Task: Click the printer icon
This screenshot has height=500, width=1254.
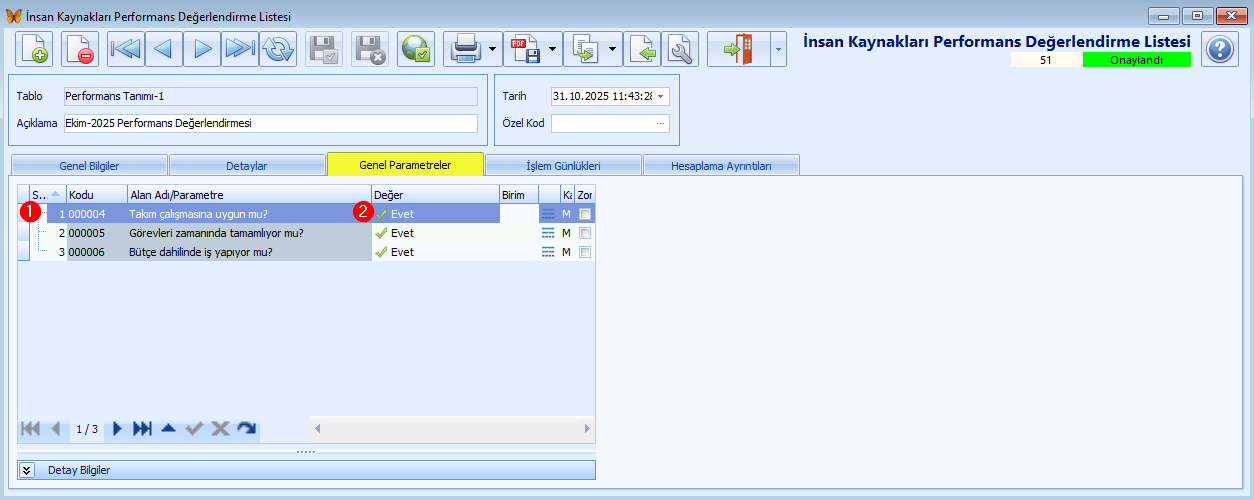Action: pyautogui.click(x=465, y=49)
